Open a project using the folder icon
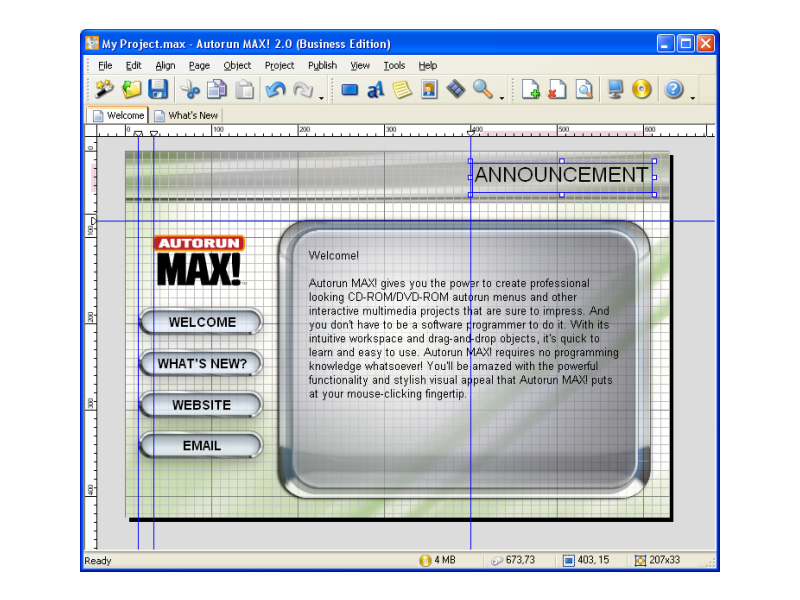 131,89
